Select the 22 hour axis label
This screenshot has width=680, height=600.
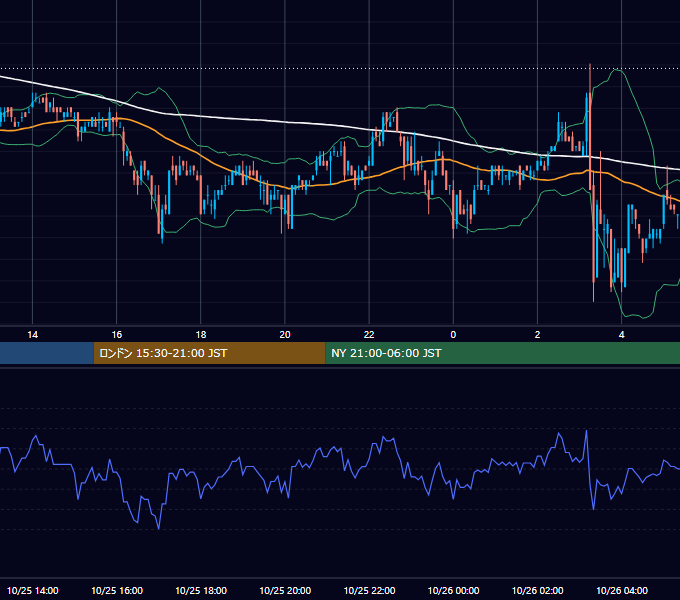tap(369, 335)
